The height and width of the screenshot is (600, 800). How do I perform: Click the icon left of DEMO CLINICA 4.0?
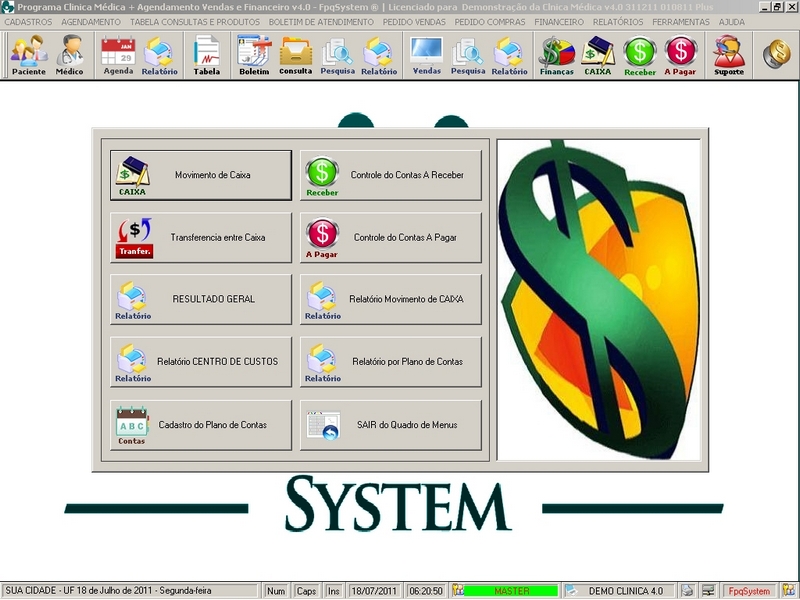[571, 591]
